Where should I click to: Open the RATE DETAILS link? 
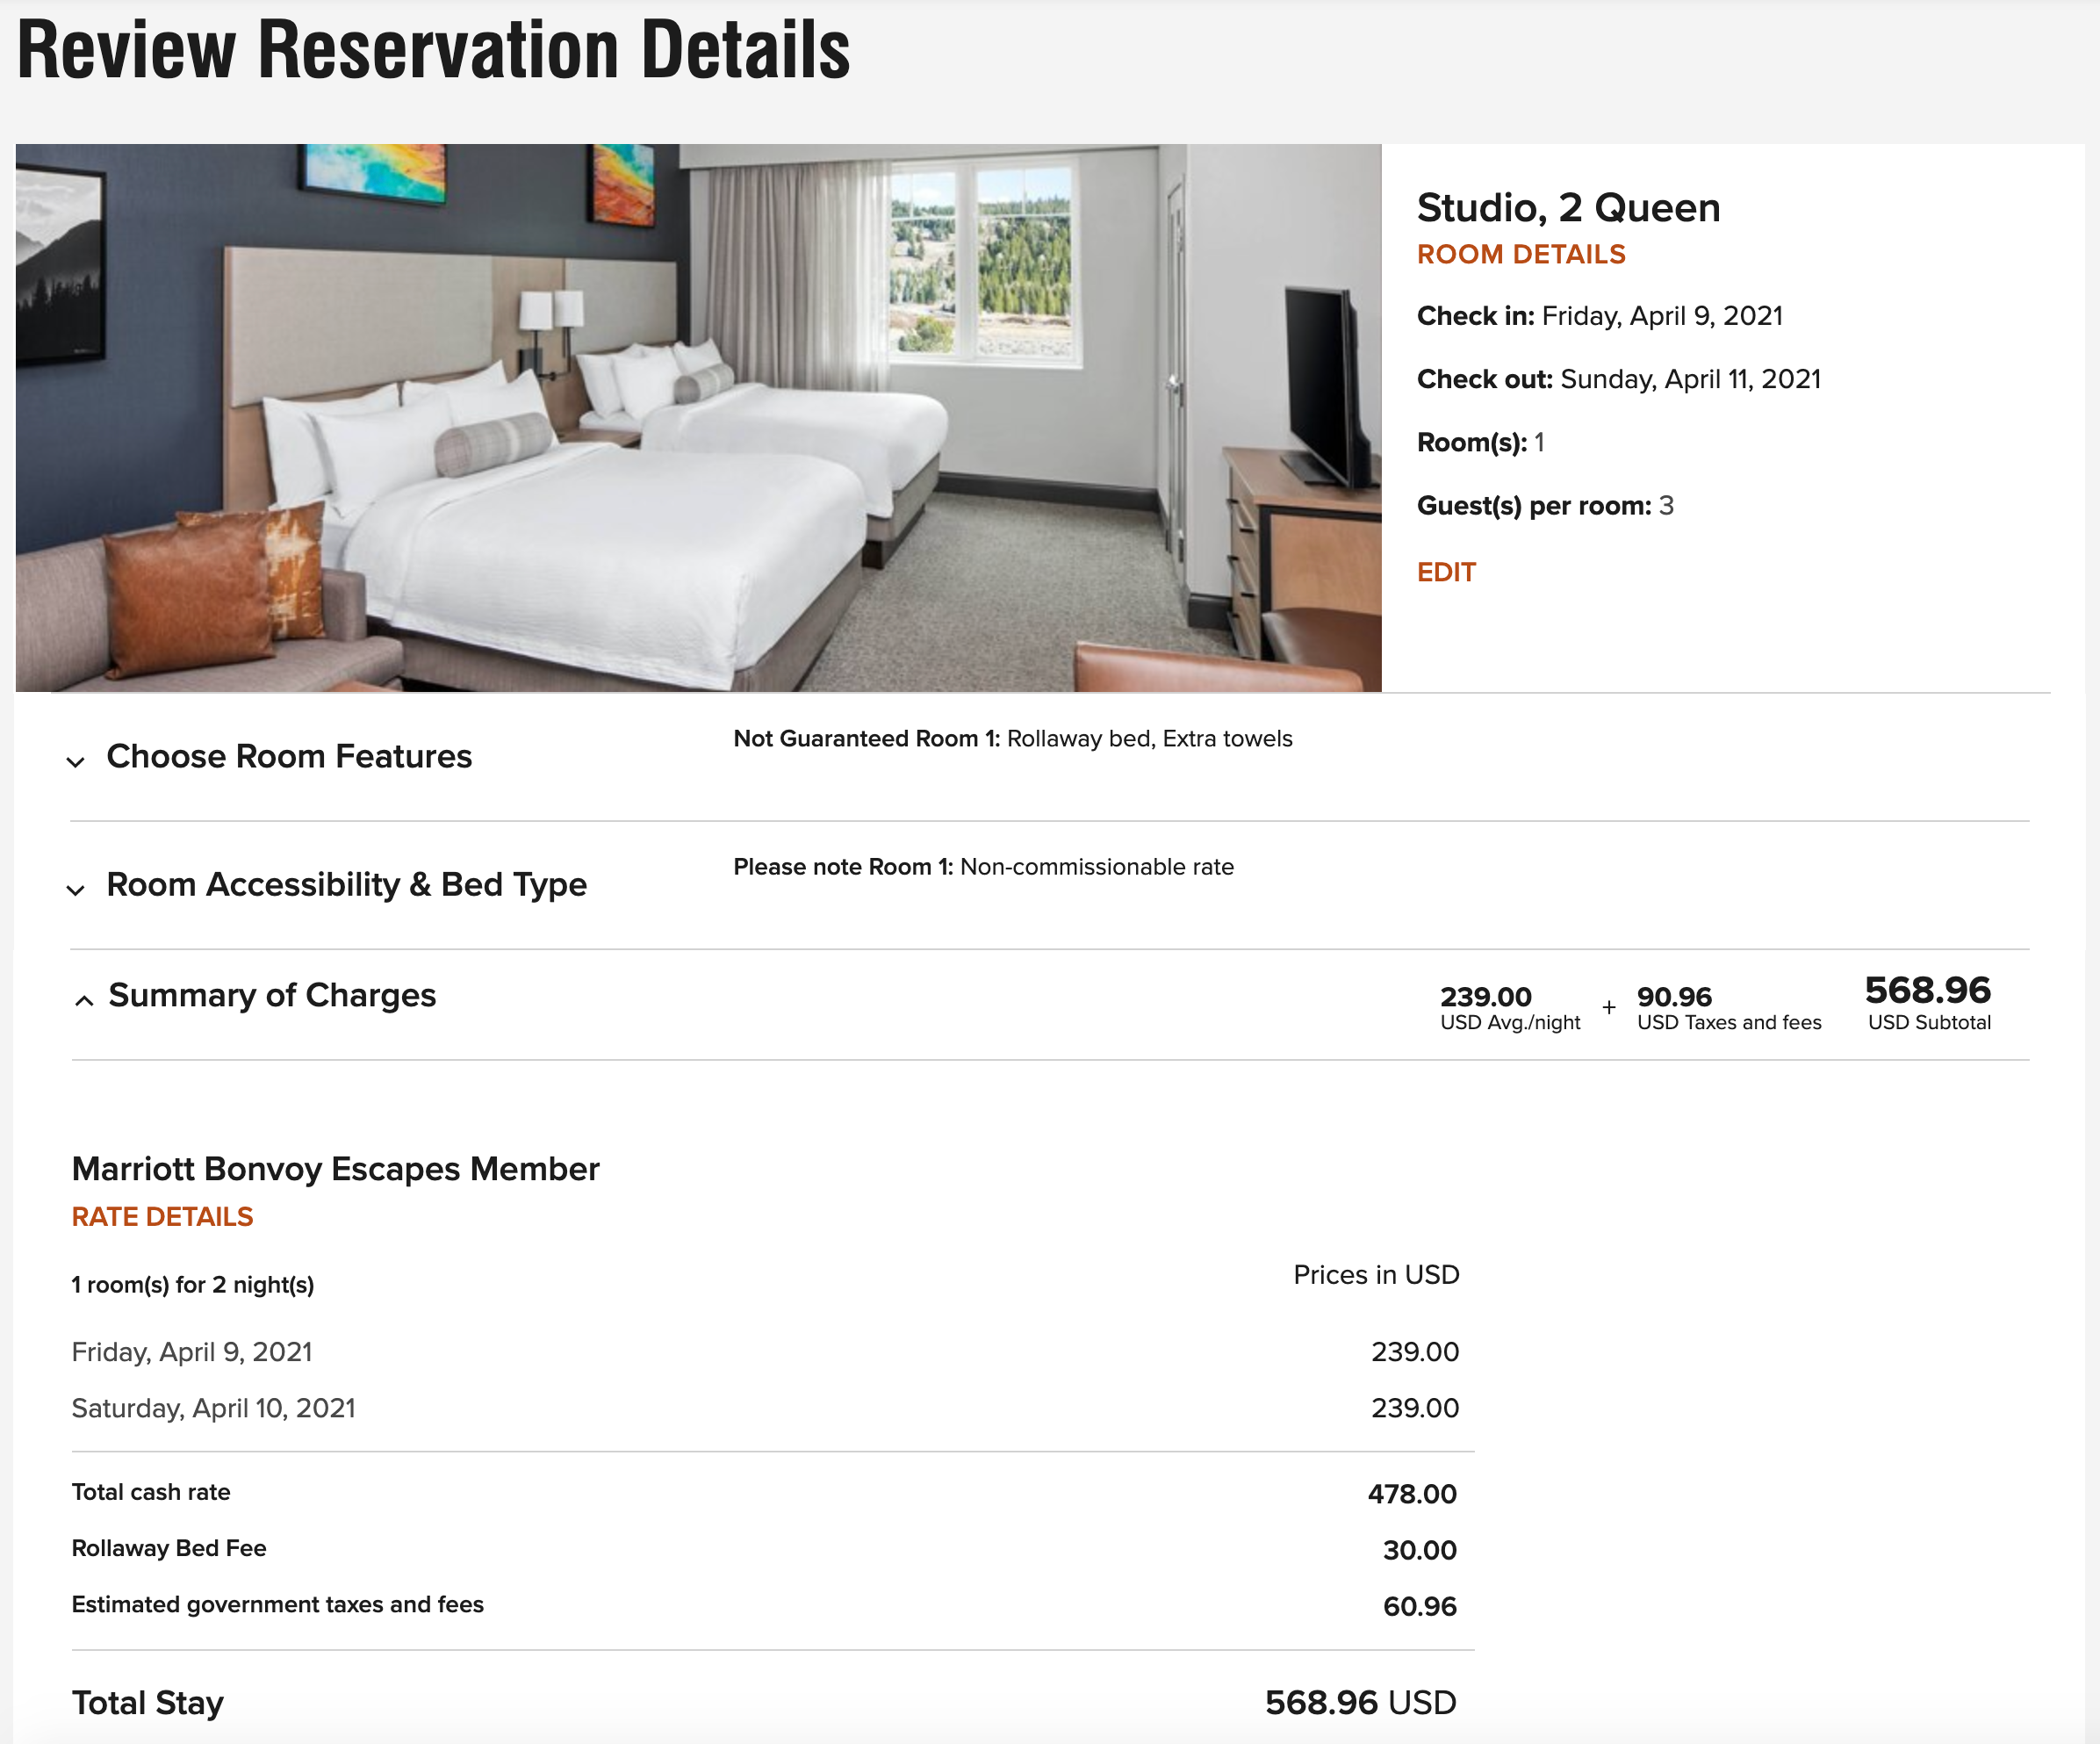[162, 1217]
